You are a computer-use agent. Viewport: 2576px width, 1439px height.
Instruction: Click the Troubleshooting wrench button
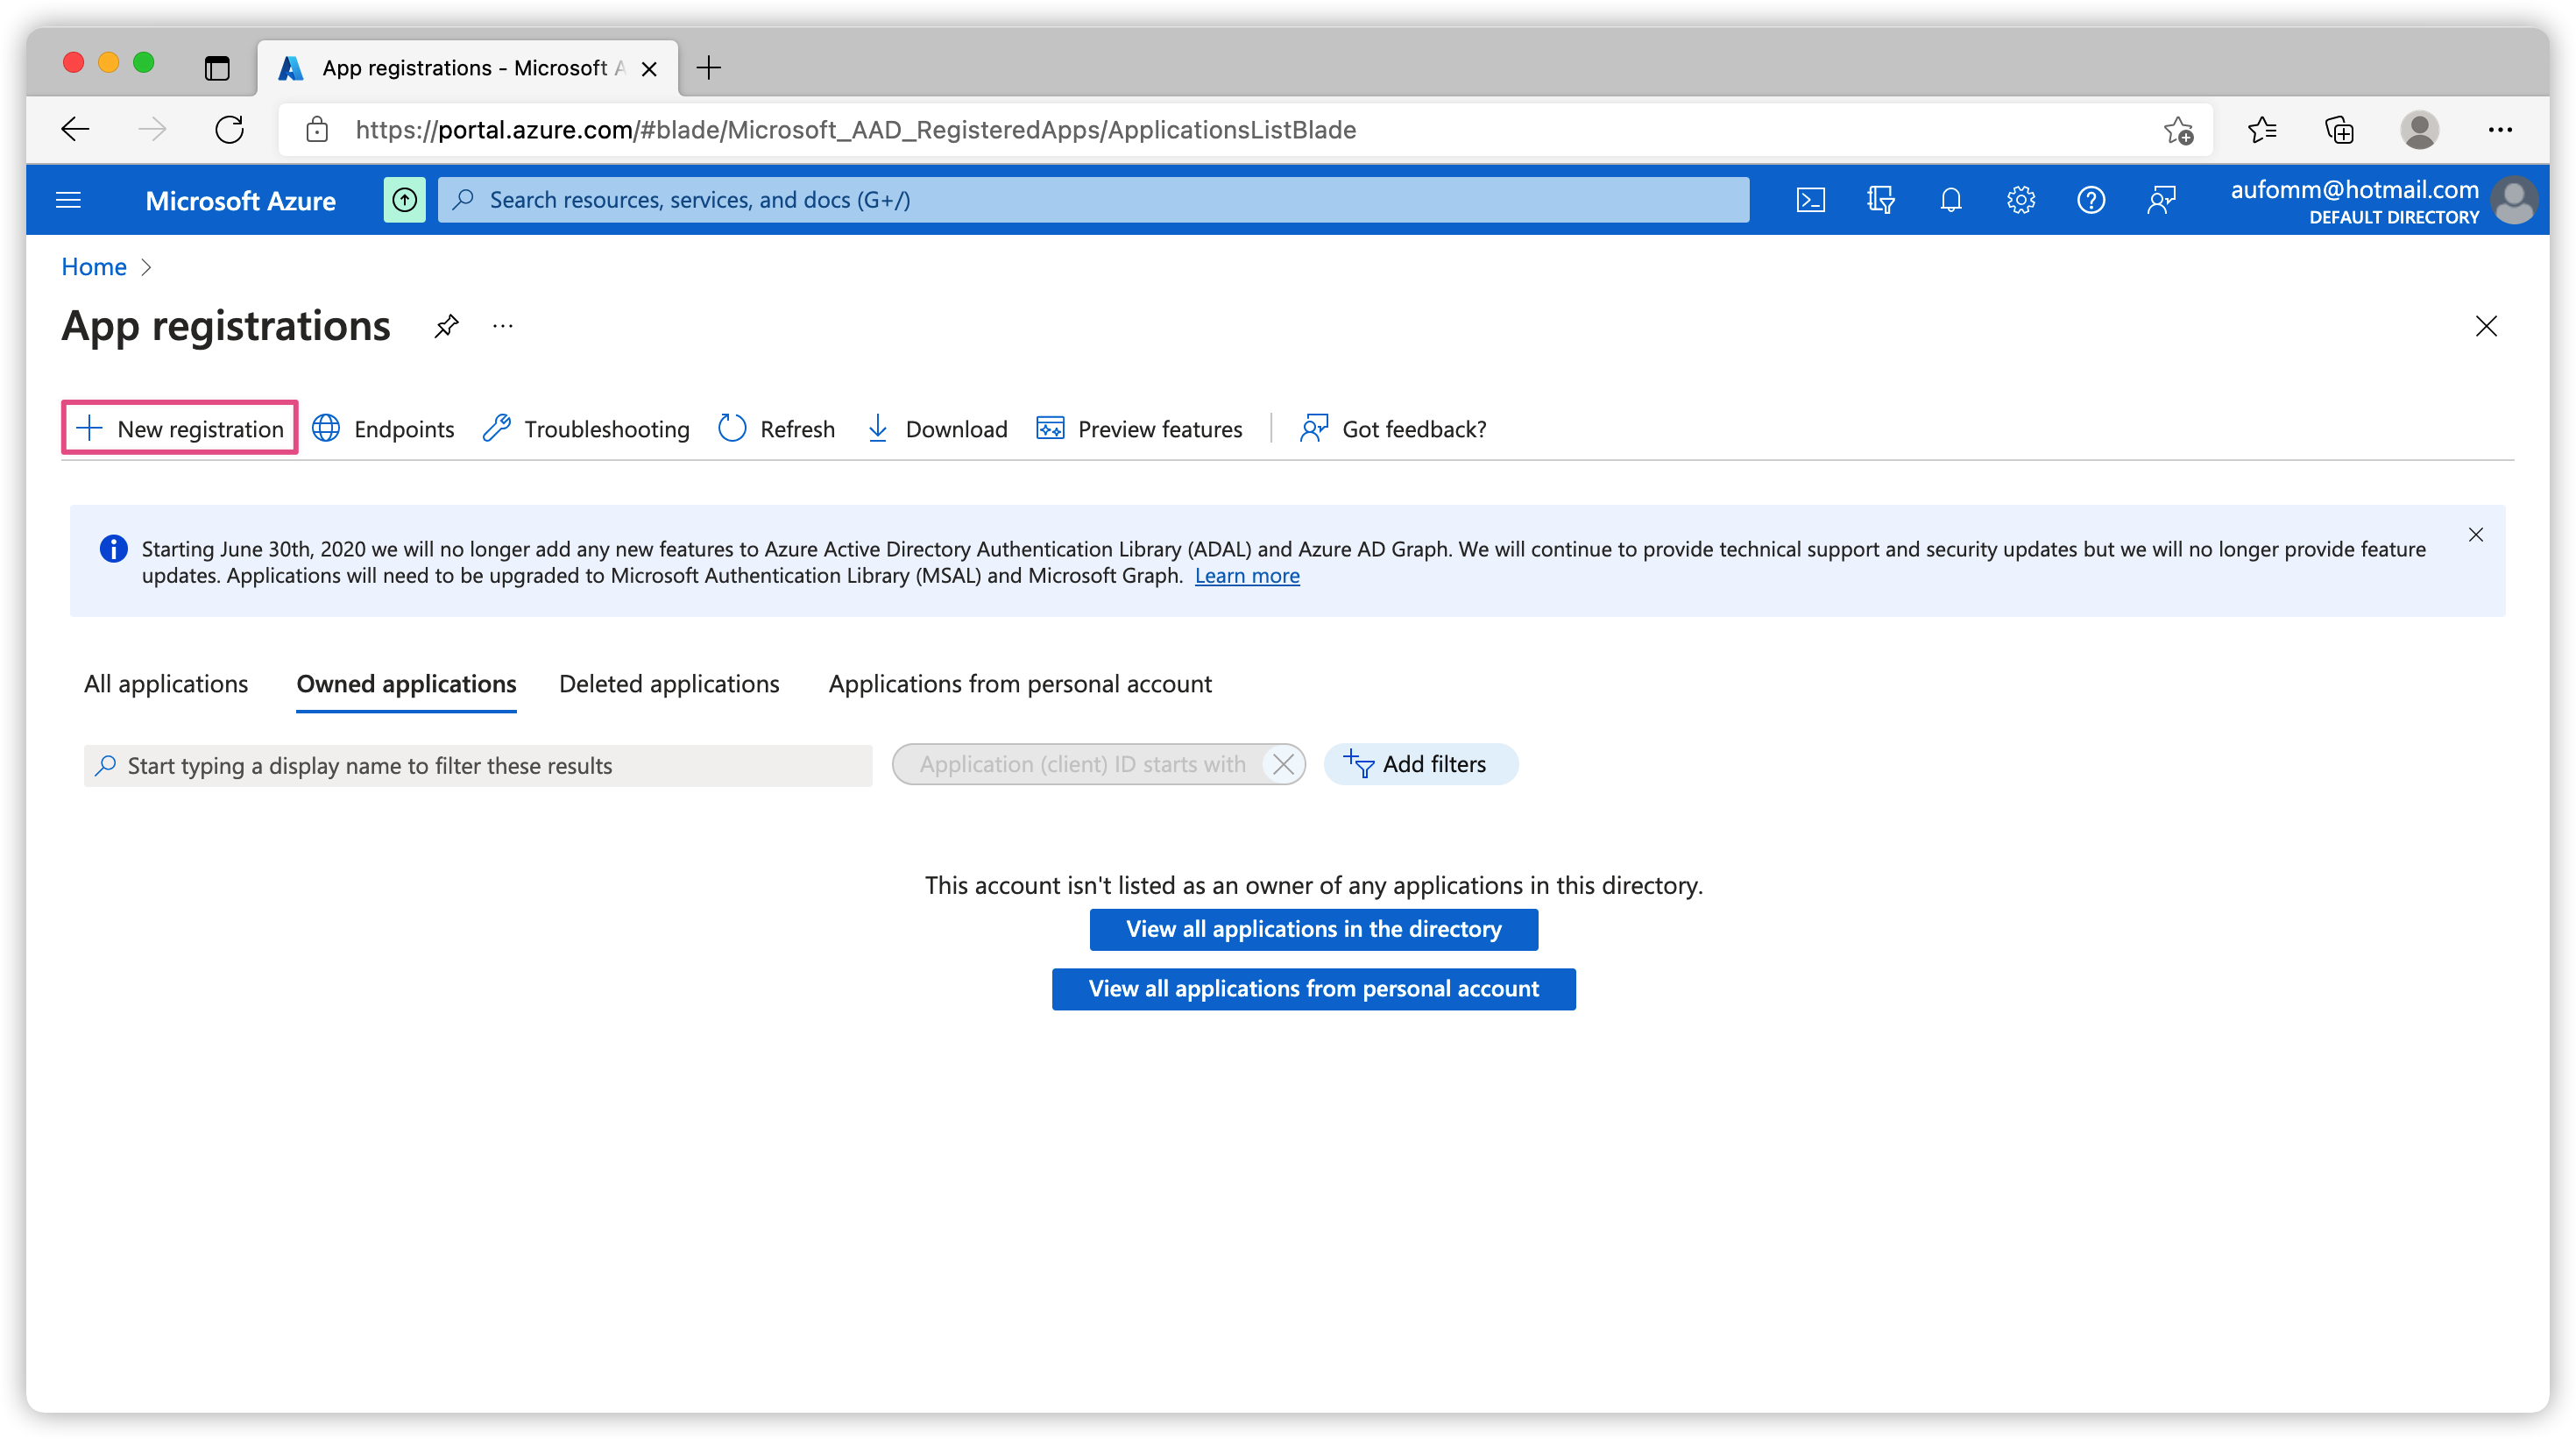click(x=586, y=429)
